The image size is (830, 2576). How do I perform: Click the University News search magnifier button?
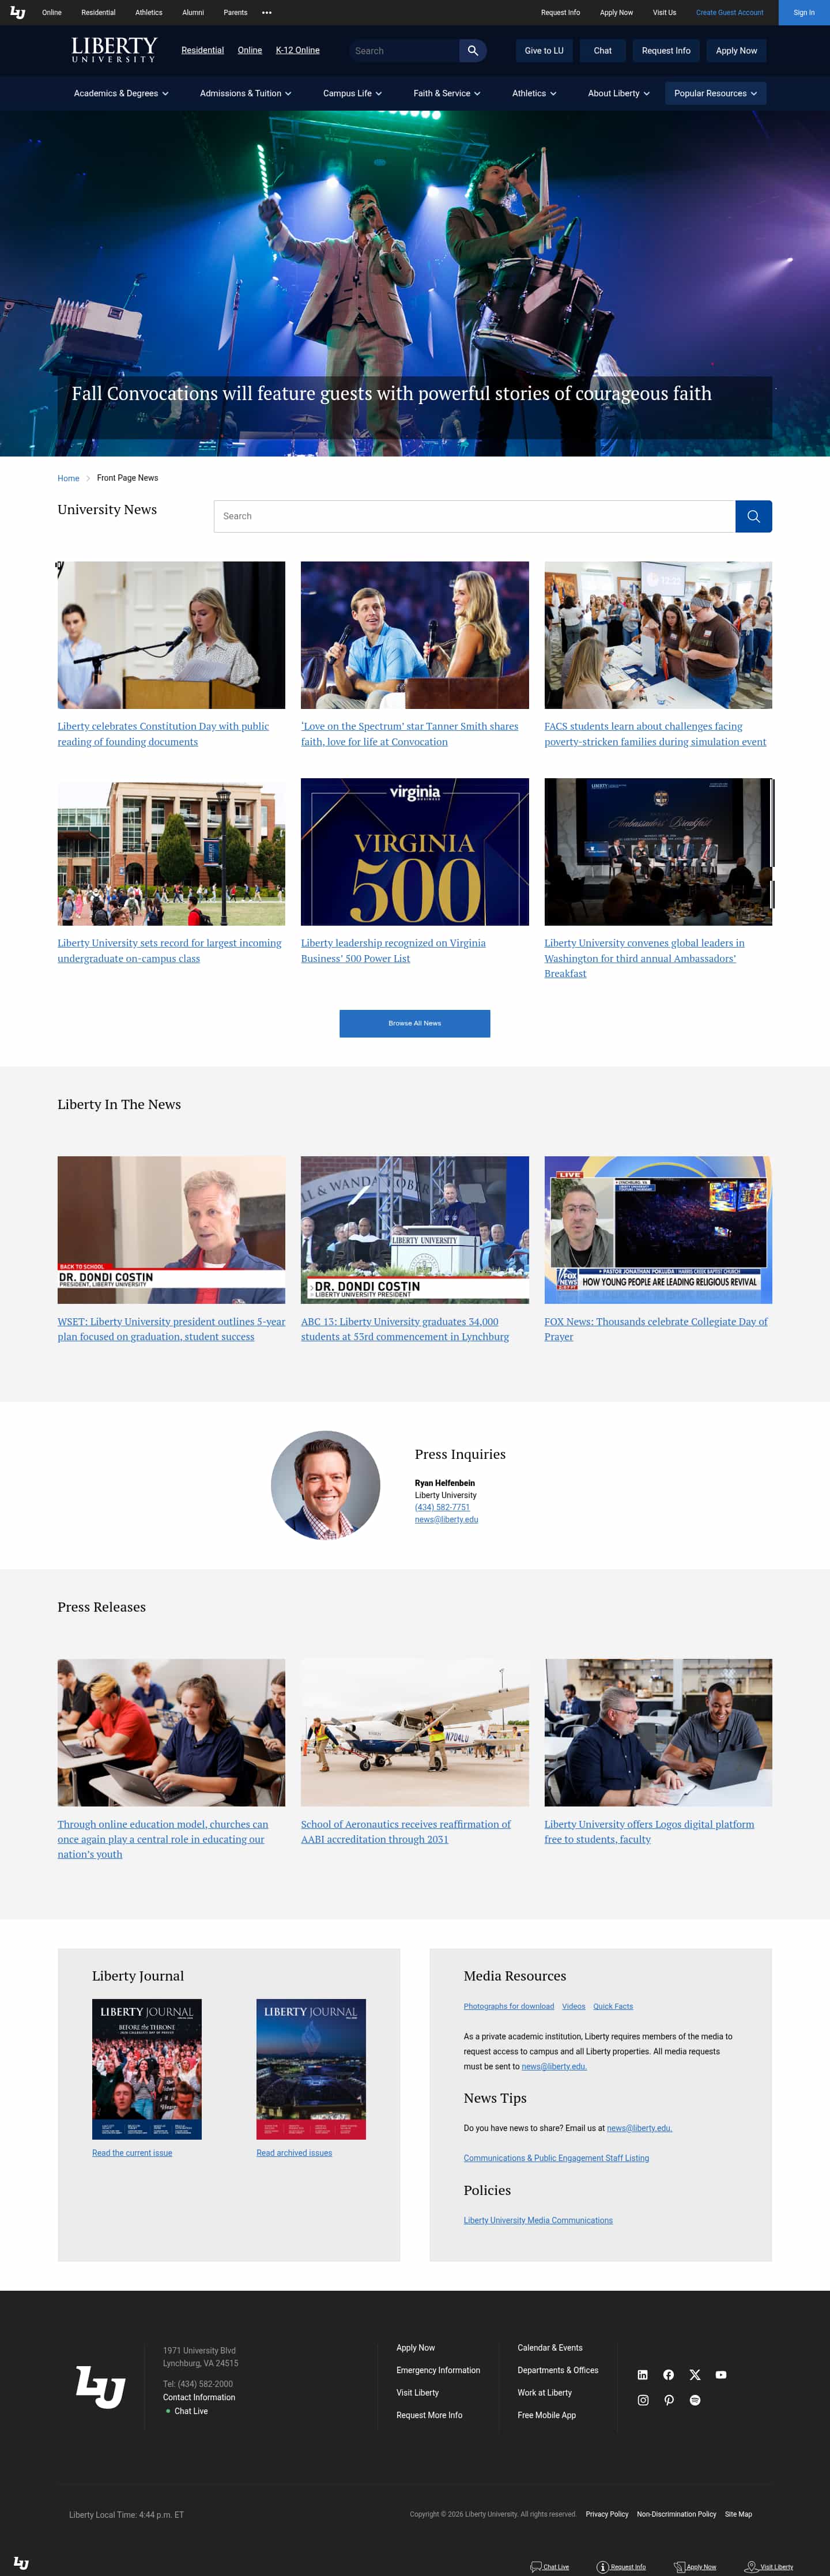pos(753,516)
